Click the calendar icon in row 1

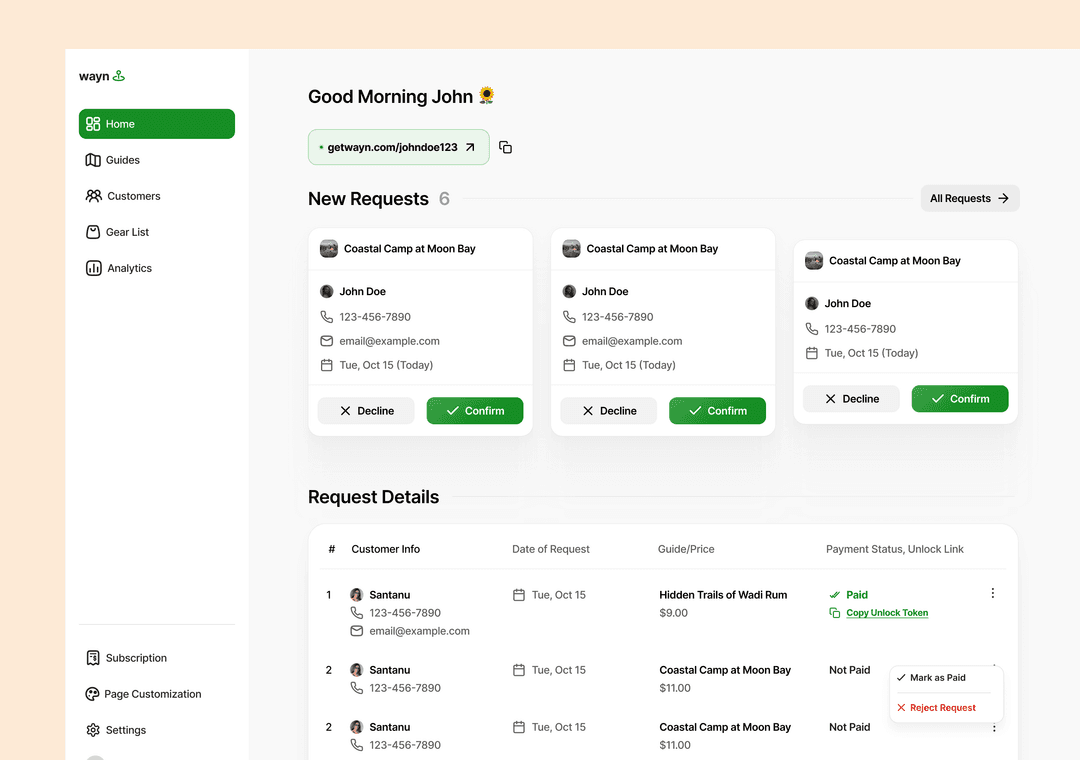[519, 595]
